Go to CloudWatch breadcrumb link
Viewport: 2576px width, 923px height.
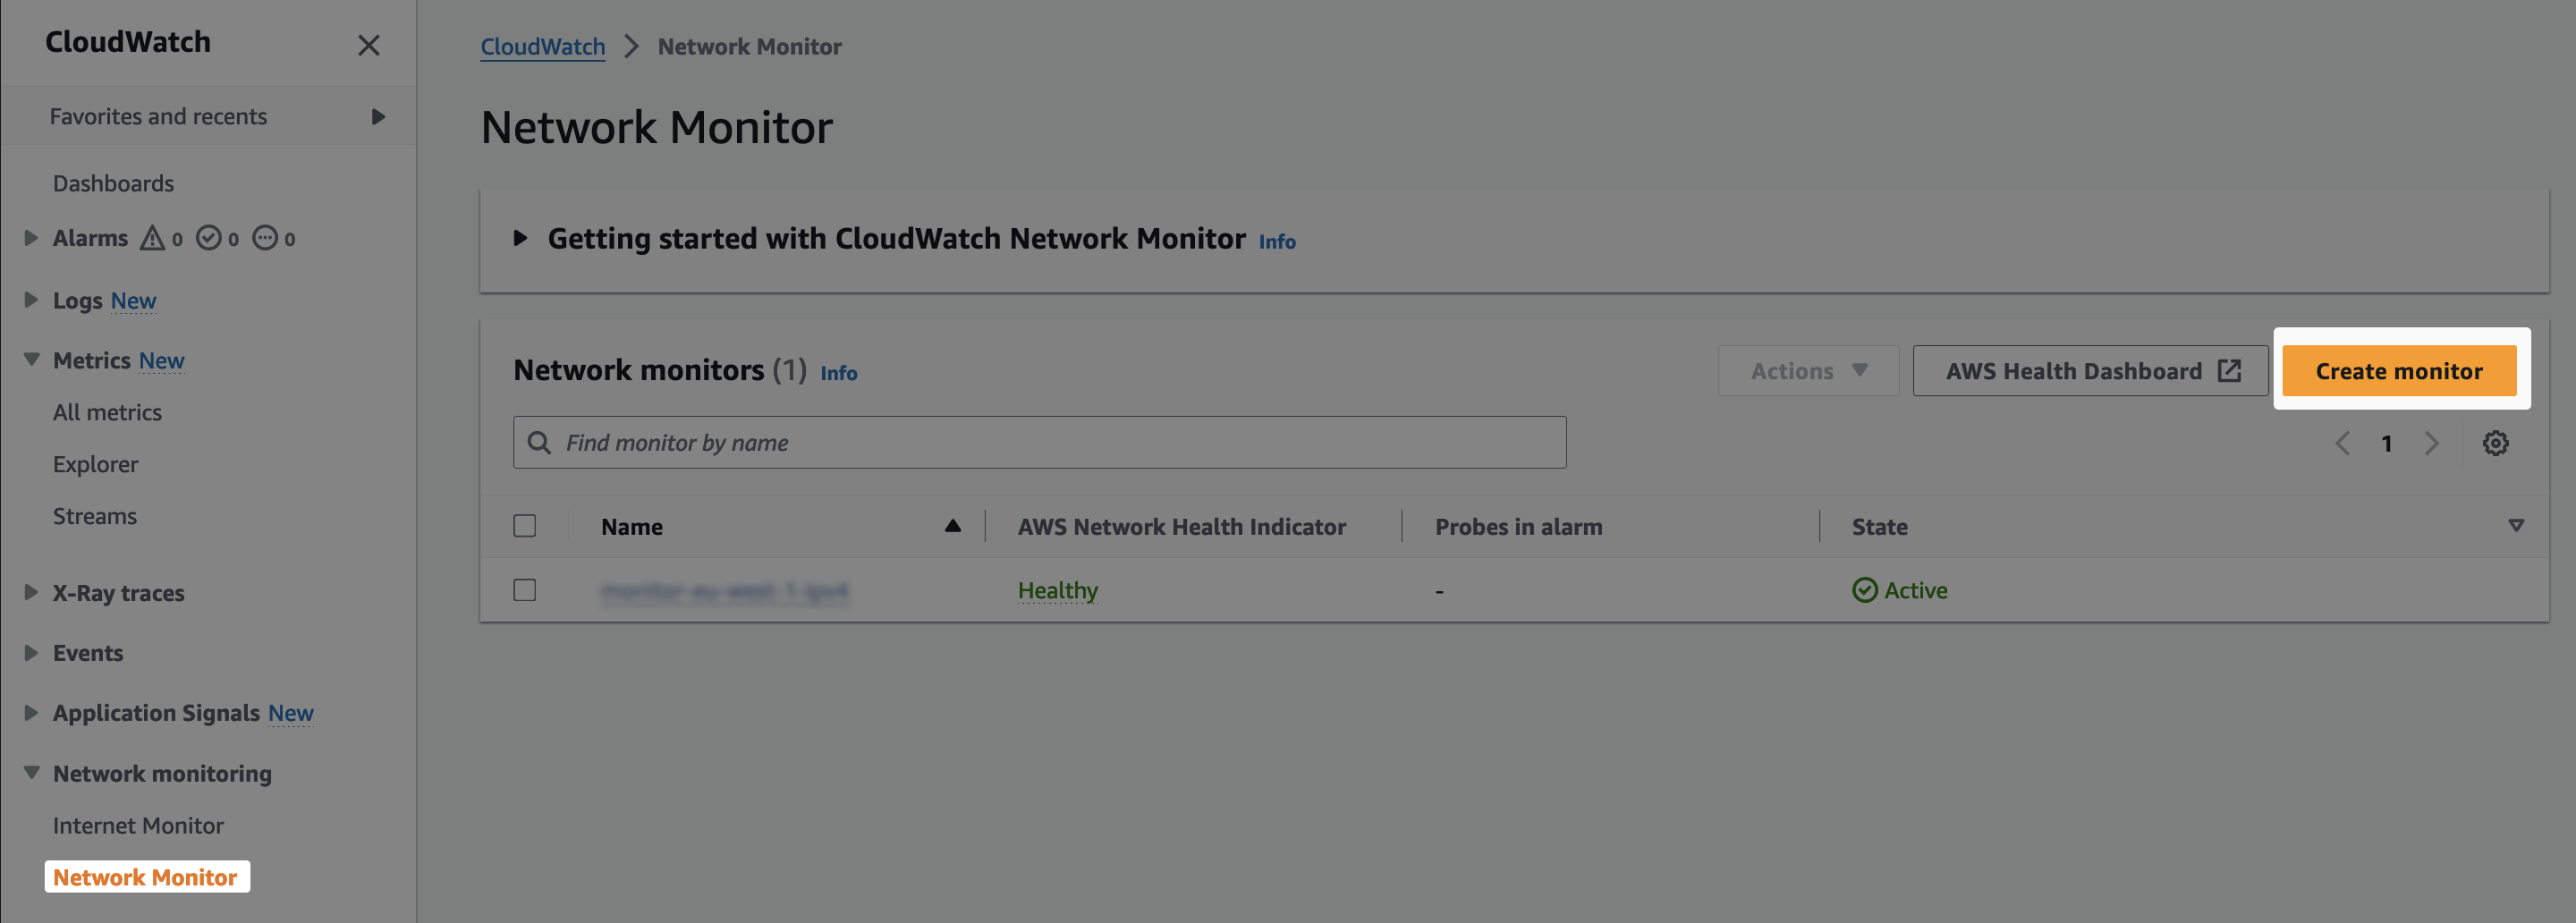[x=543, y=47]
